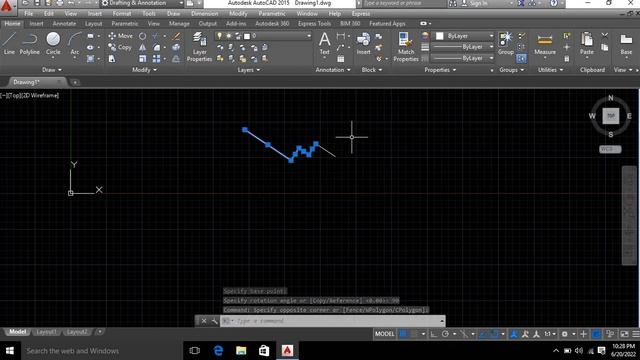Click the WCS label under ViewCube

pos(610,149)
